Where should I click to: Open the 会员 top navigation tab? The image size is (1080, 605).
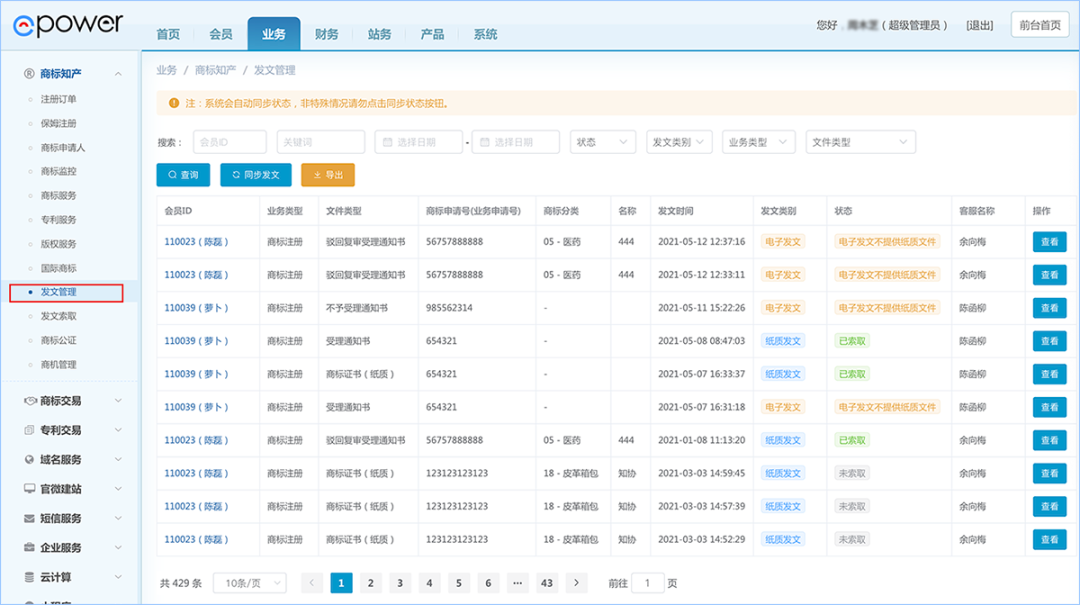[x=221, y=34]
